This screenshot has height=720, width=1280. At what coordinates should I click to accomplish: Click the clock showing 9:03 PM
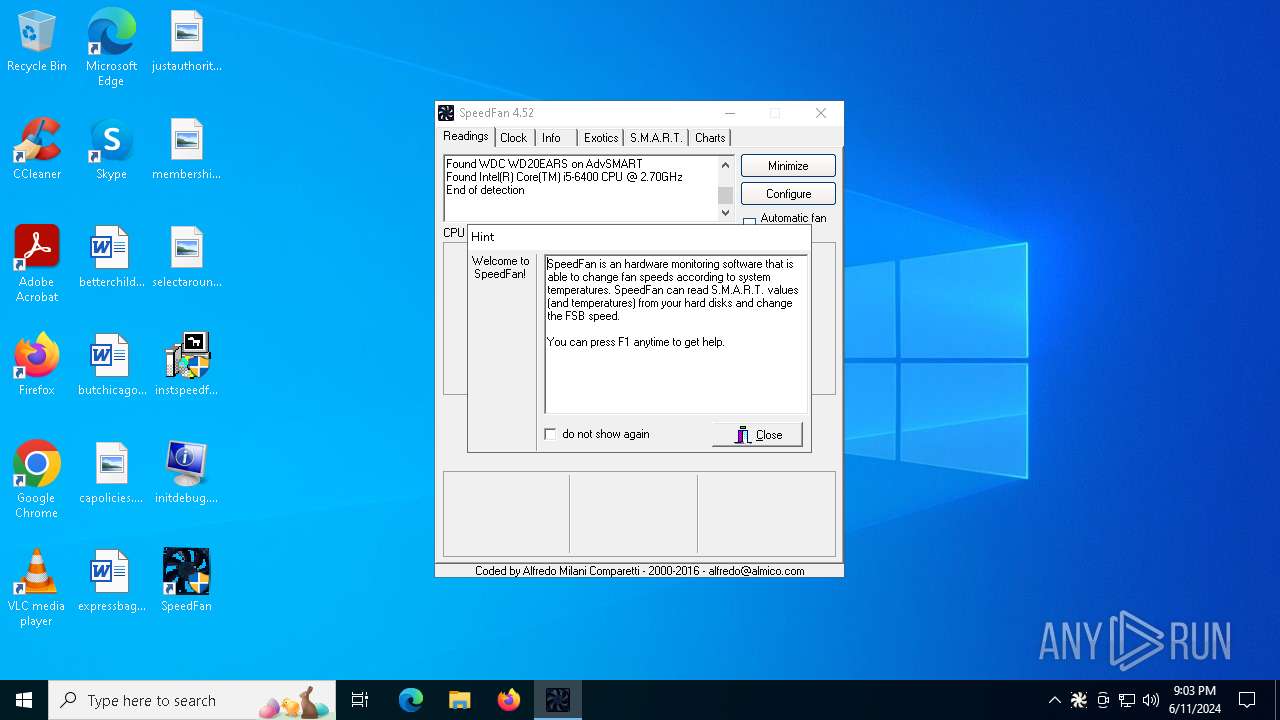(x=1194, y=700)
